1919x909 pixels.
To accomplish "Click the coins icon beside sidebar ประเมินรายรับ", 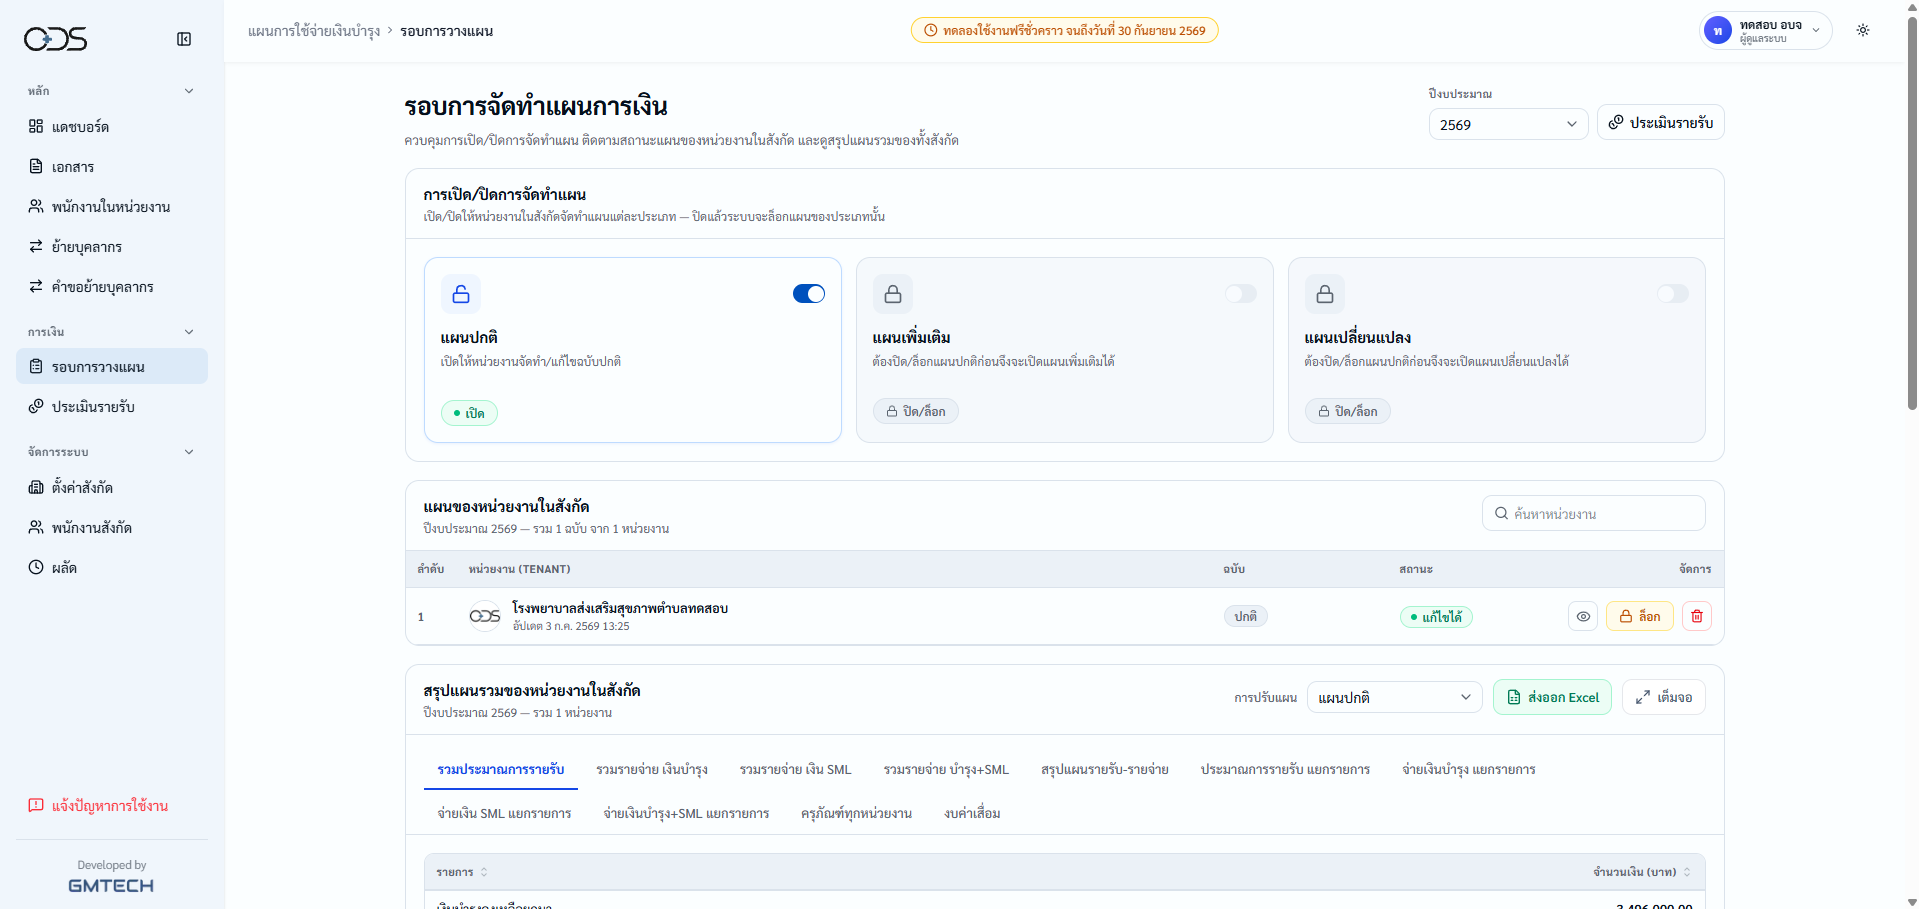I will pos(36,406).
